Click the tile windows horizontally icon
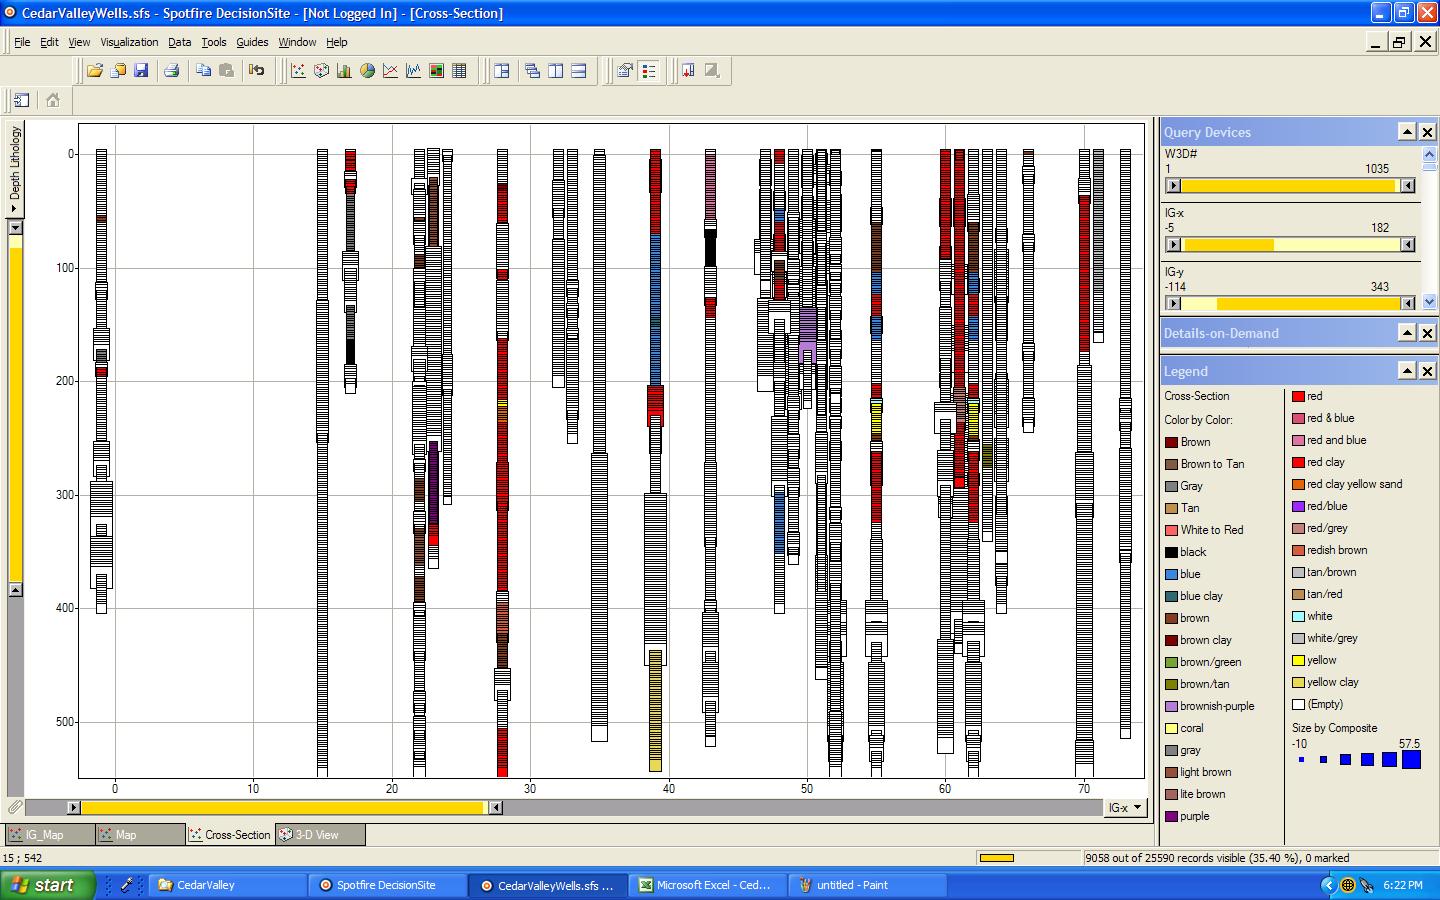 click(578, 71)
